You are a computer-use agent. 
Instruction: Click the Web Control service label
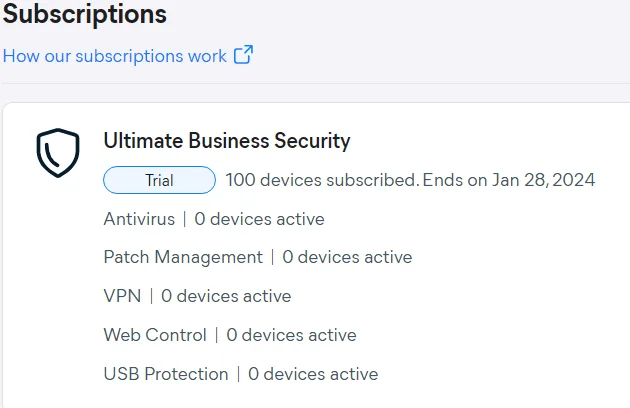[x=155, y=335]
